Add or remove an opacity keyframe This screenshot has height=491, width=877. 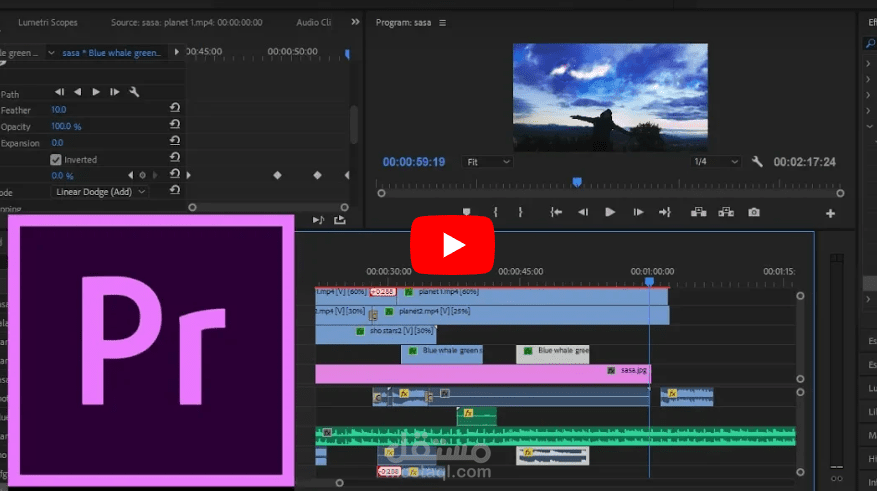click(x=143, y=175)
